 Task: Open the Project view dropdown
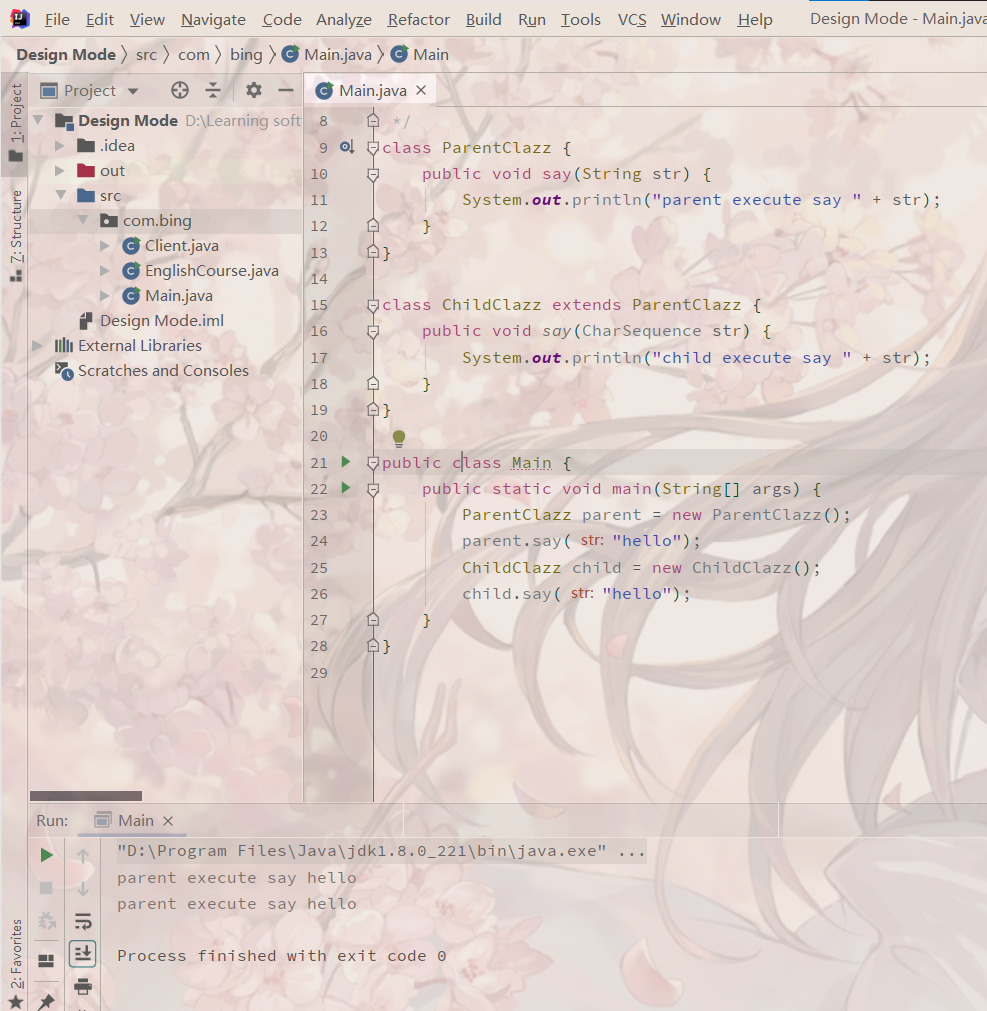tap(133, 91)
